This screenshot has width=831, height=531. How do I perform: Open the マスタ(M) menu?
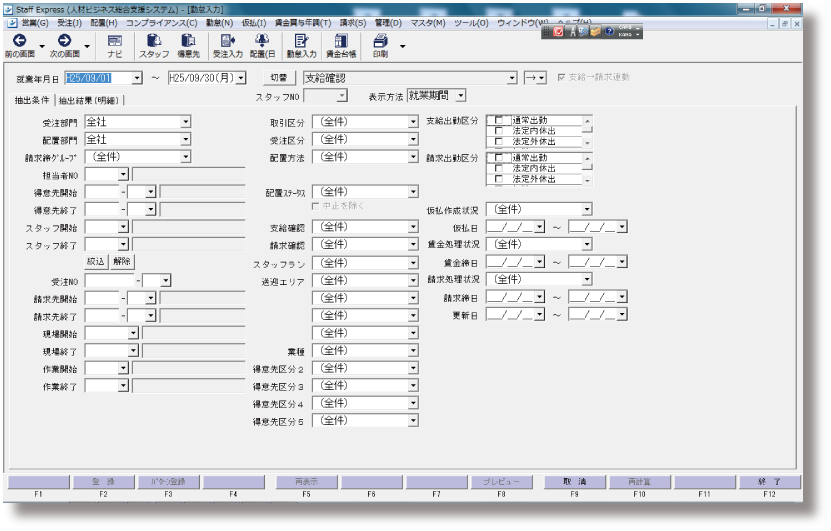pos(428,23)
